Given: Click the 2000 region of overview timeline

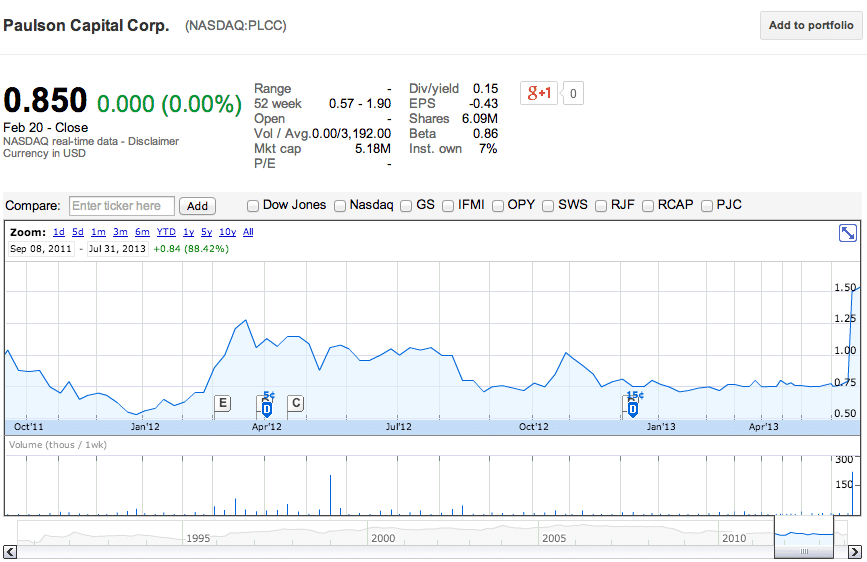Looking at the screenshot, I should click(x=383, y=538).
